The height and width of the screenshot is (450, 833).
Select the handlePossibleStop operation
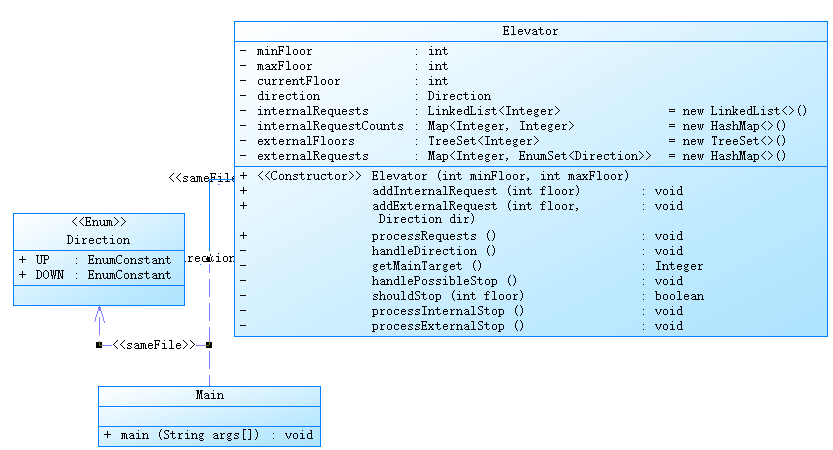[x=461, y=281]
